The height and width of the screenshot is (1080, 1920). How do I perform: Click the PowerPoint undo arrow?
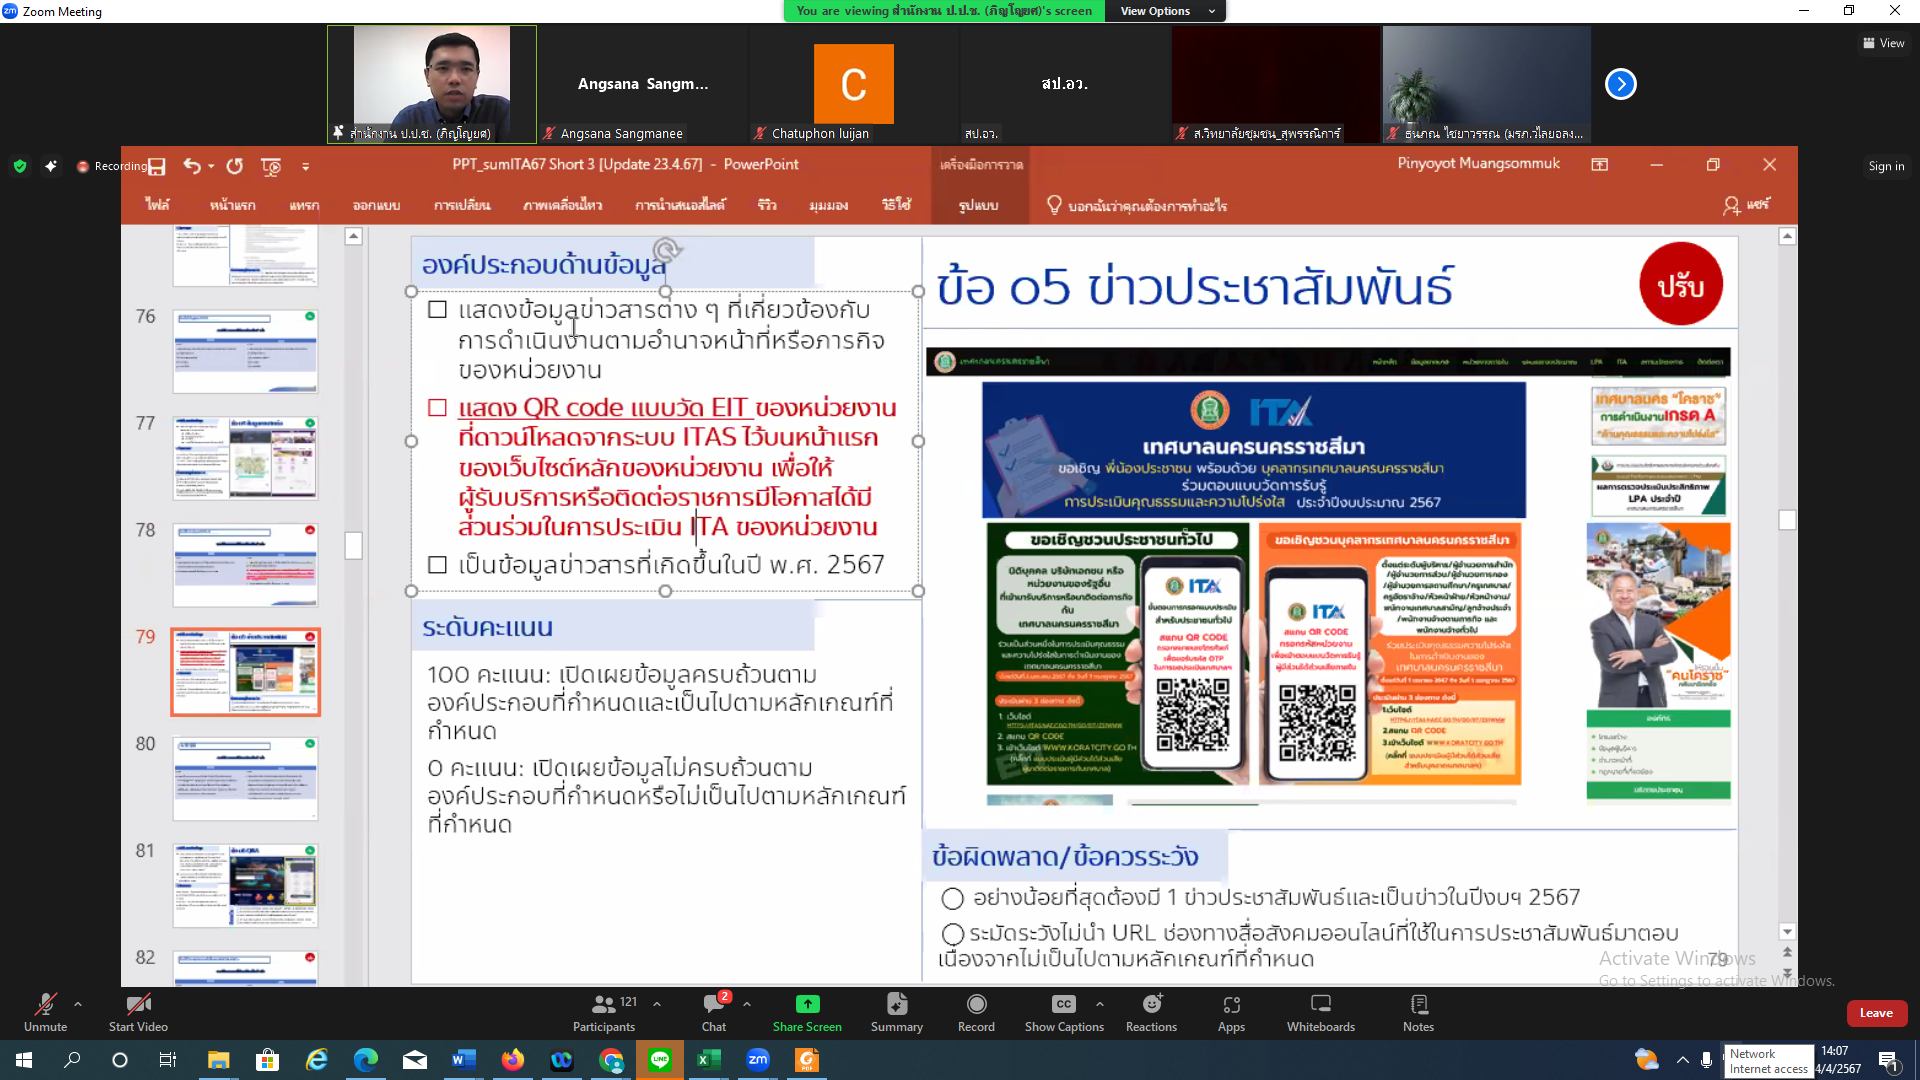pyautogui.click(x=192, y=166)
